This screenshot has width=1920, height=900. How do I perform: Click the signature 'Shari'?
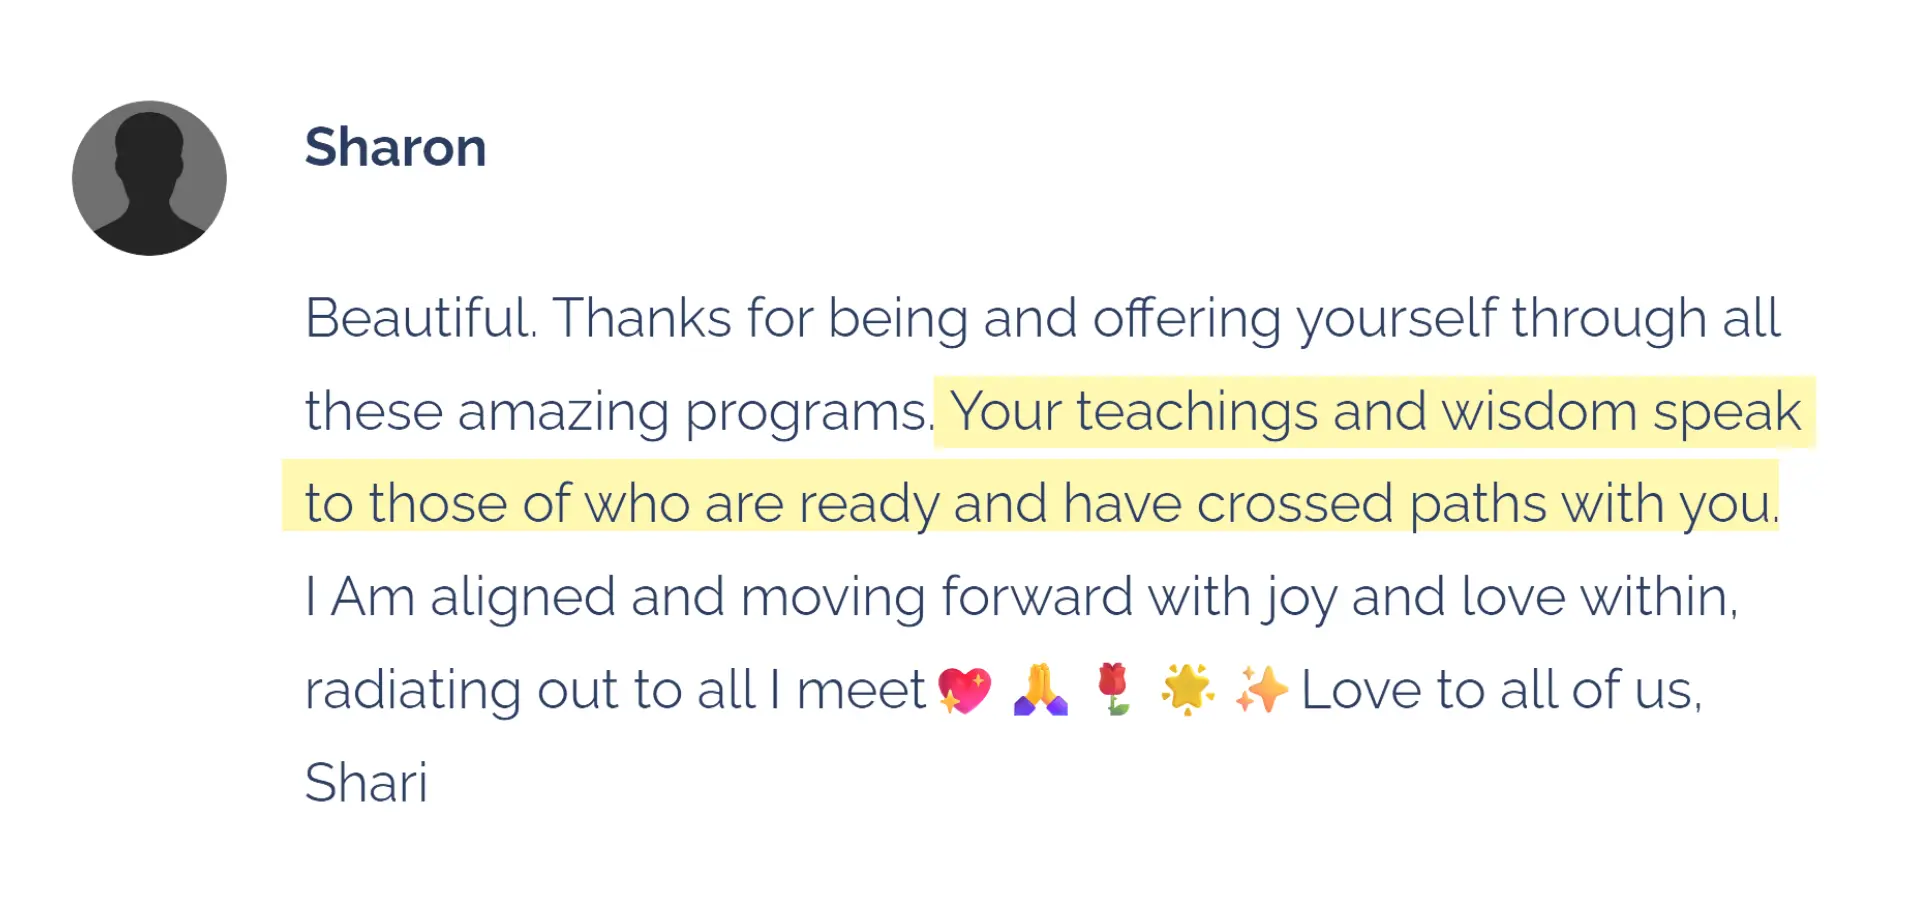pyautogui.click(x=366, y=783)
